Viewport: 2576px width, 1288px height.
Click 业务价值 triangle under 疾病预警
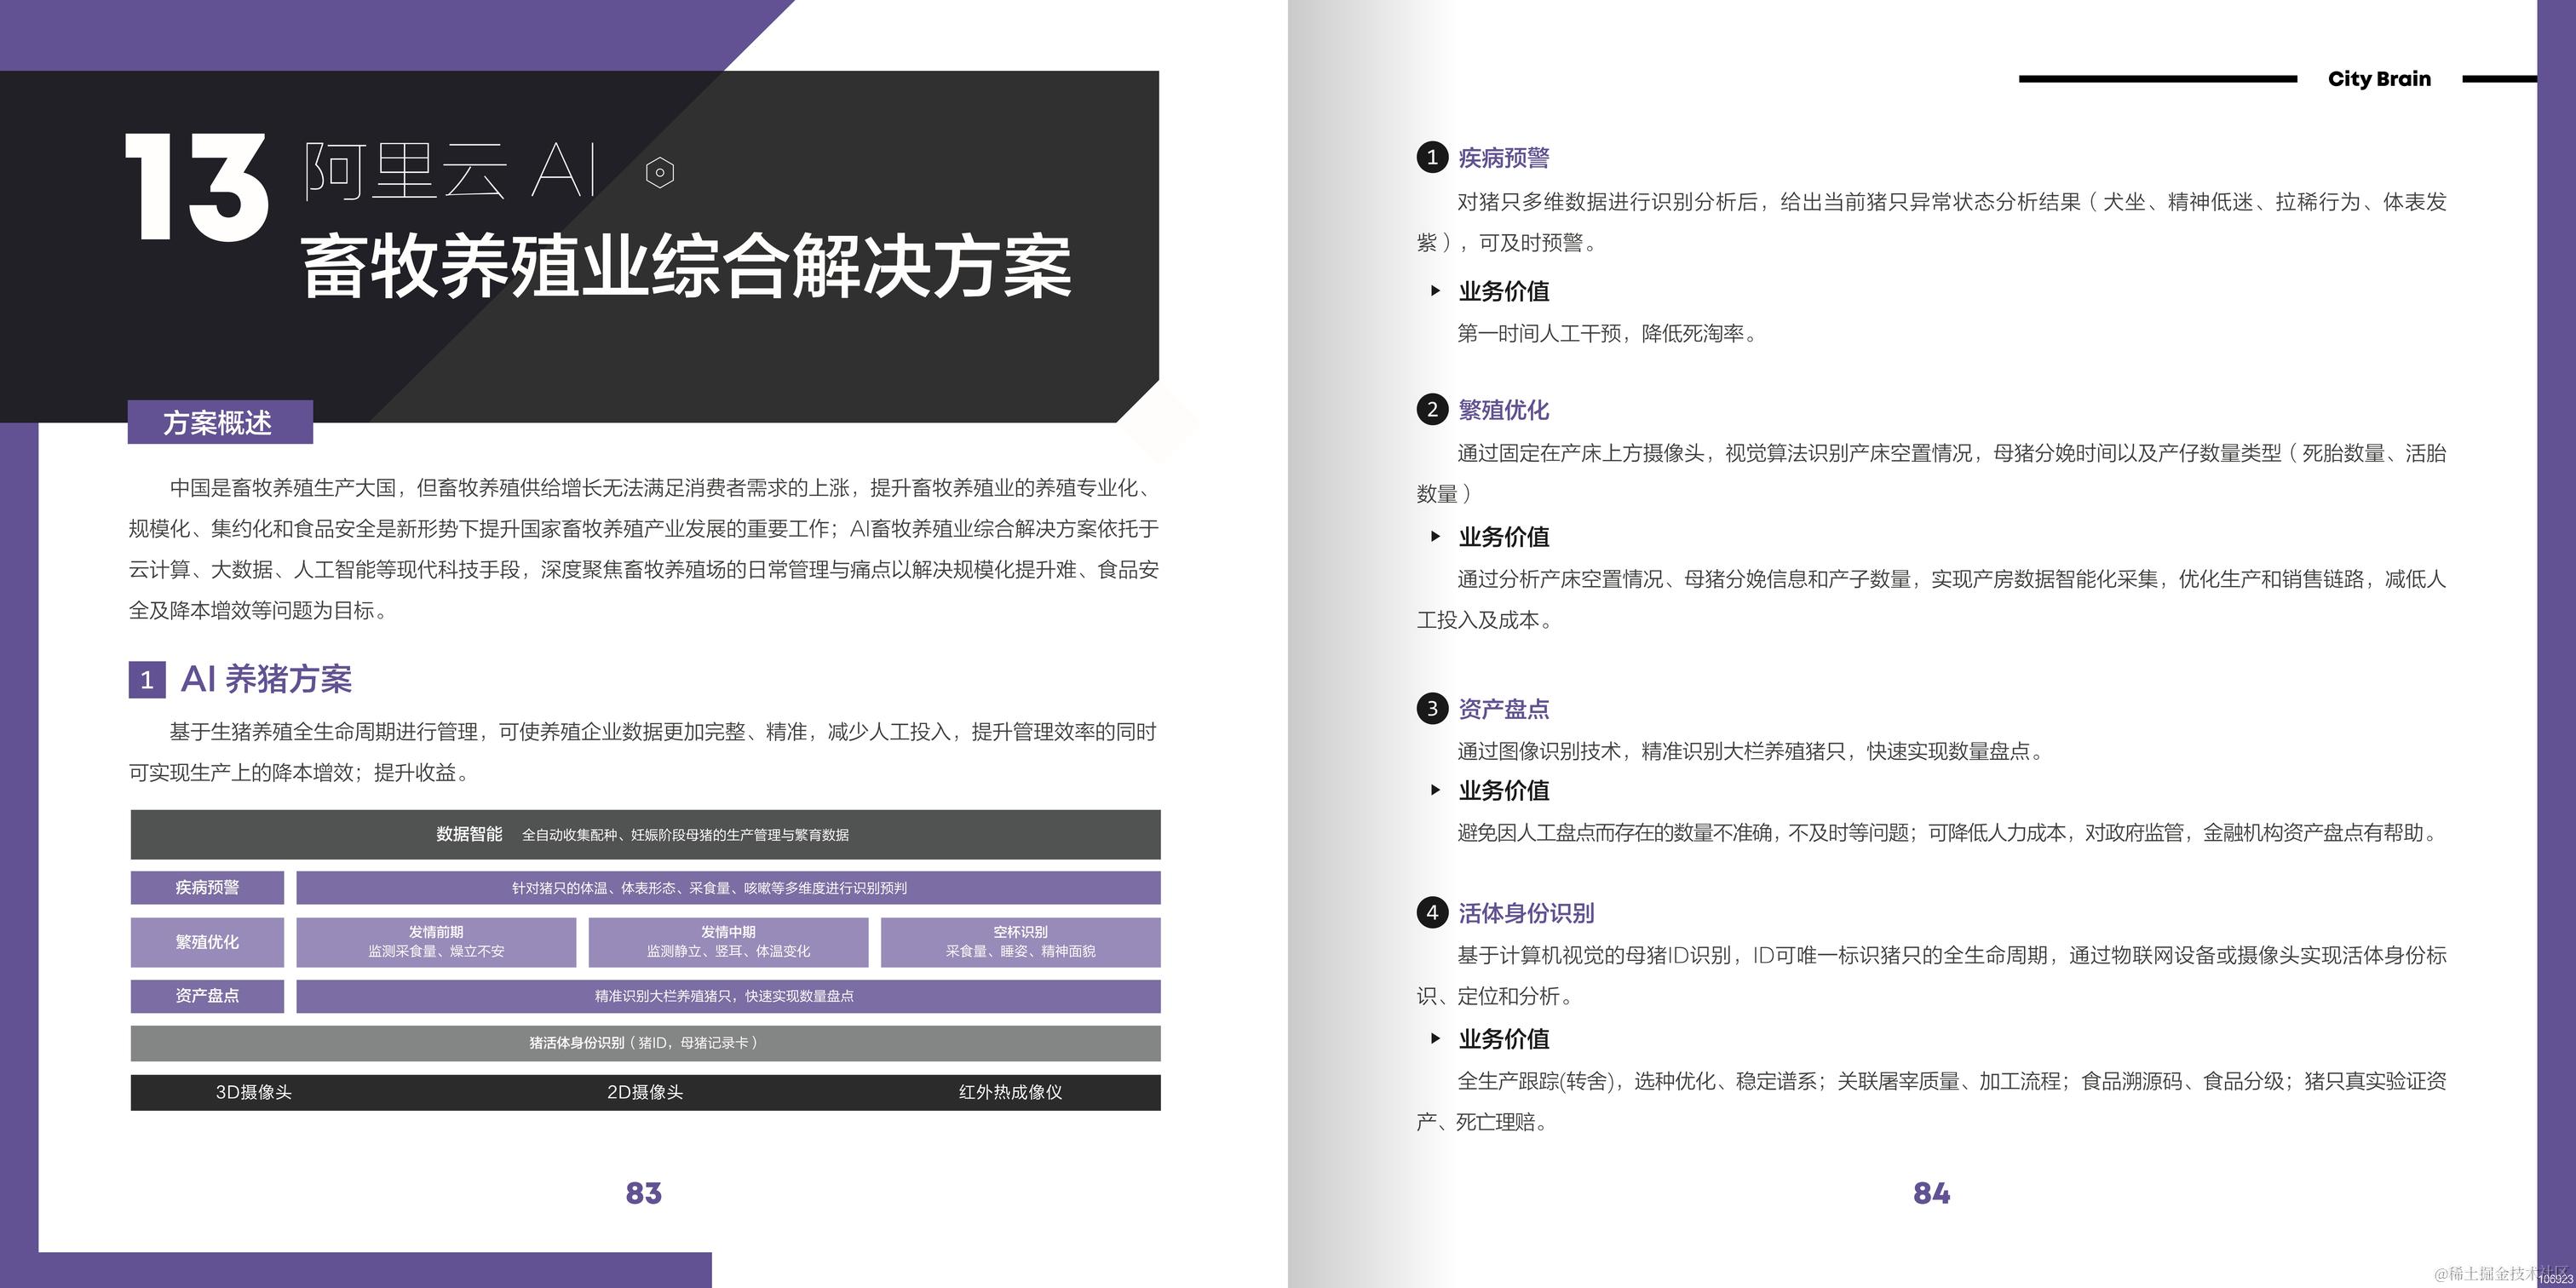(x=1435, y=291)
